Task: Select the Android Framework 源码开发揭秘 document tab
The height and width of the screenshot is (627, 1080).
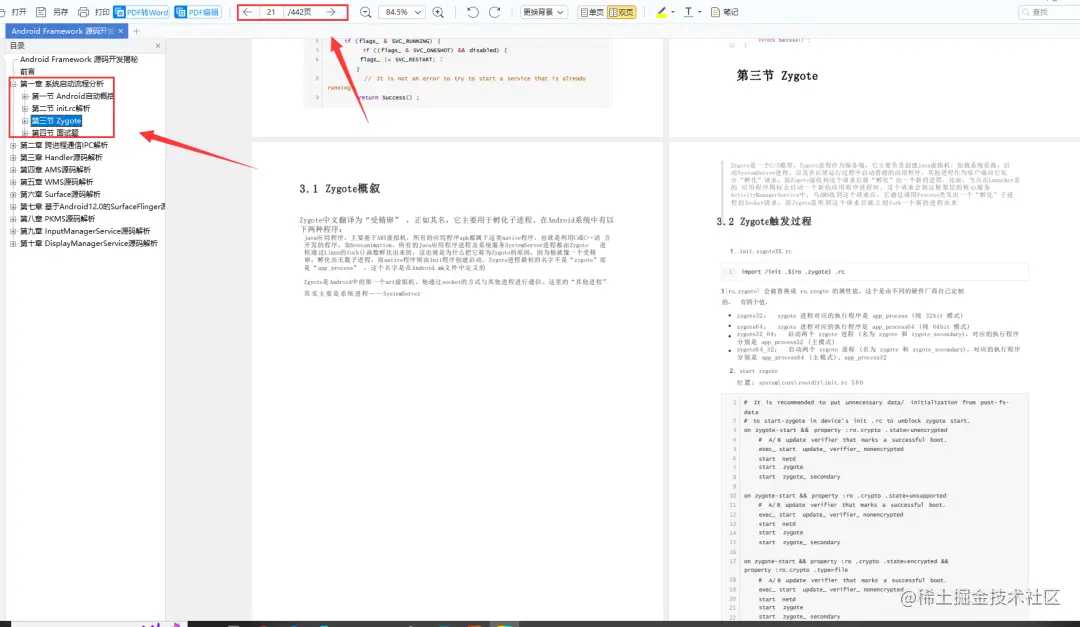Action: point(60,30)
